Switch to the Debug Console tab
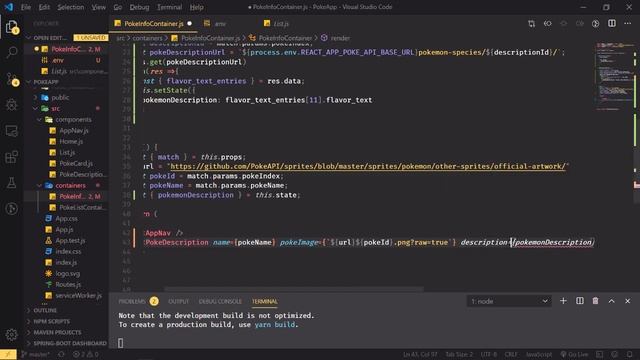 point(220,301)
